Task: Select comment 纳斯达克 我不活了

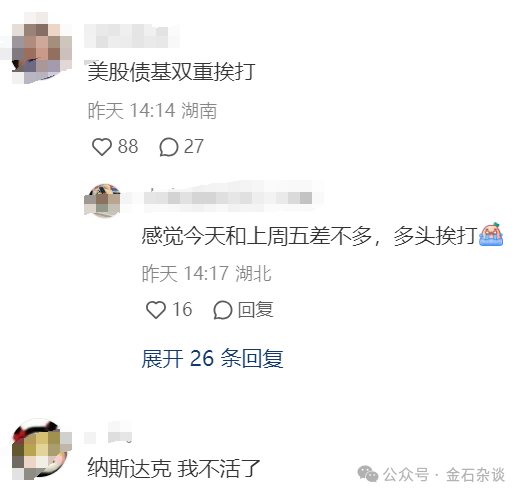Action: pos(173,468)
